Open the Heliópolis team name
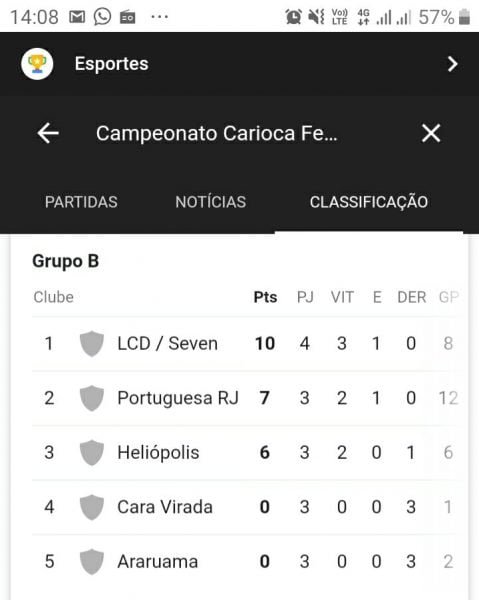 coord(158,453)
